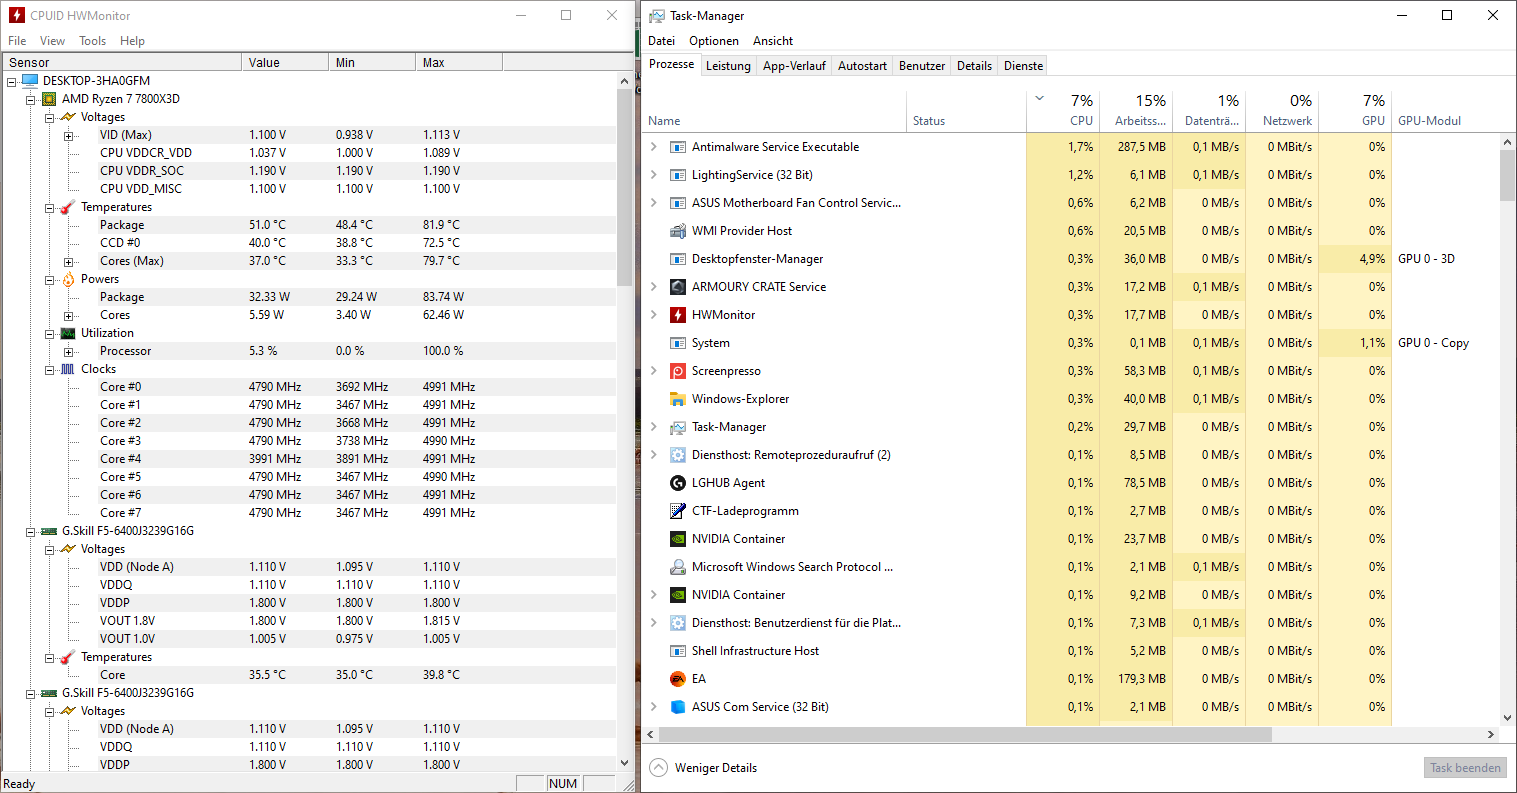Click the Weniger Details toggle
This screenshot has width=1517, height=793.
(x=704, y=768)
